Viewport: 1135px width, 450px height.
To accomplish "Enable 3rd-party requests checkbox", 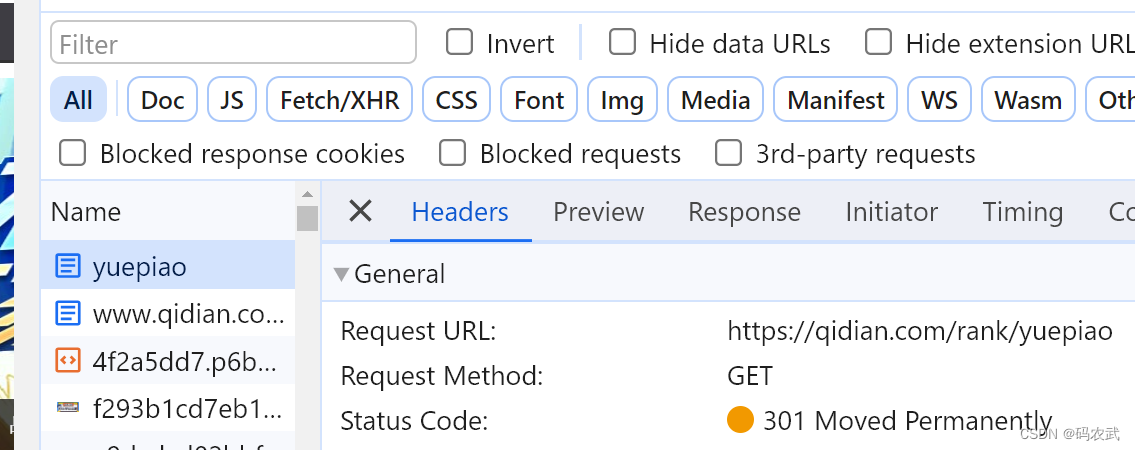I will pyautogui.click(x=728, y=153).
